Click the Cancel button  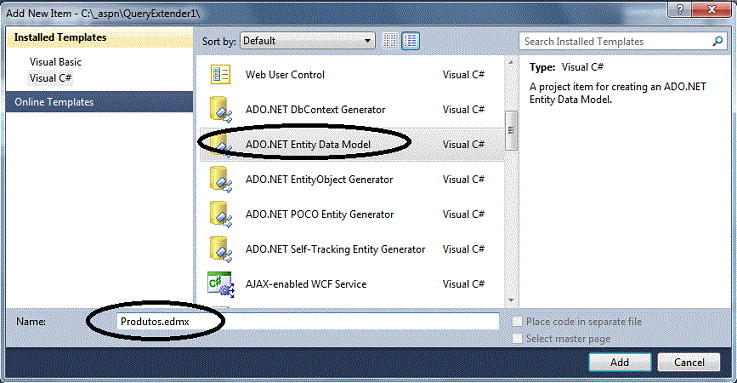coord(689,362)
